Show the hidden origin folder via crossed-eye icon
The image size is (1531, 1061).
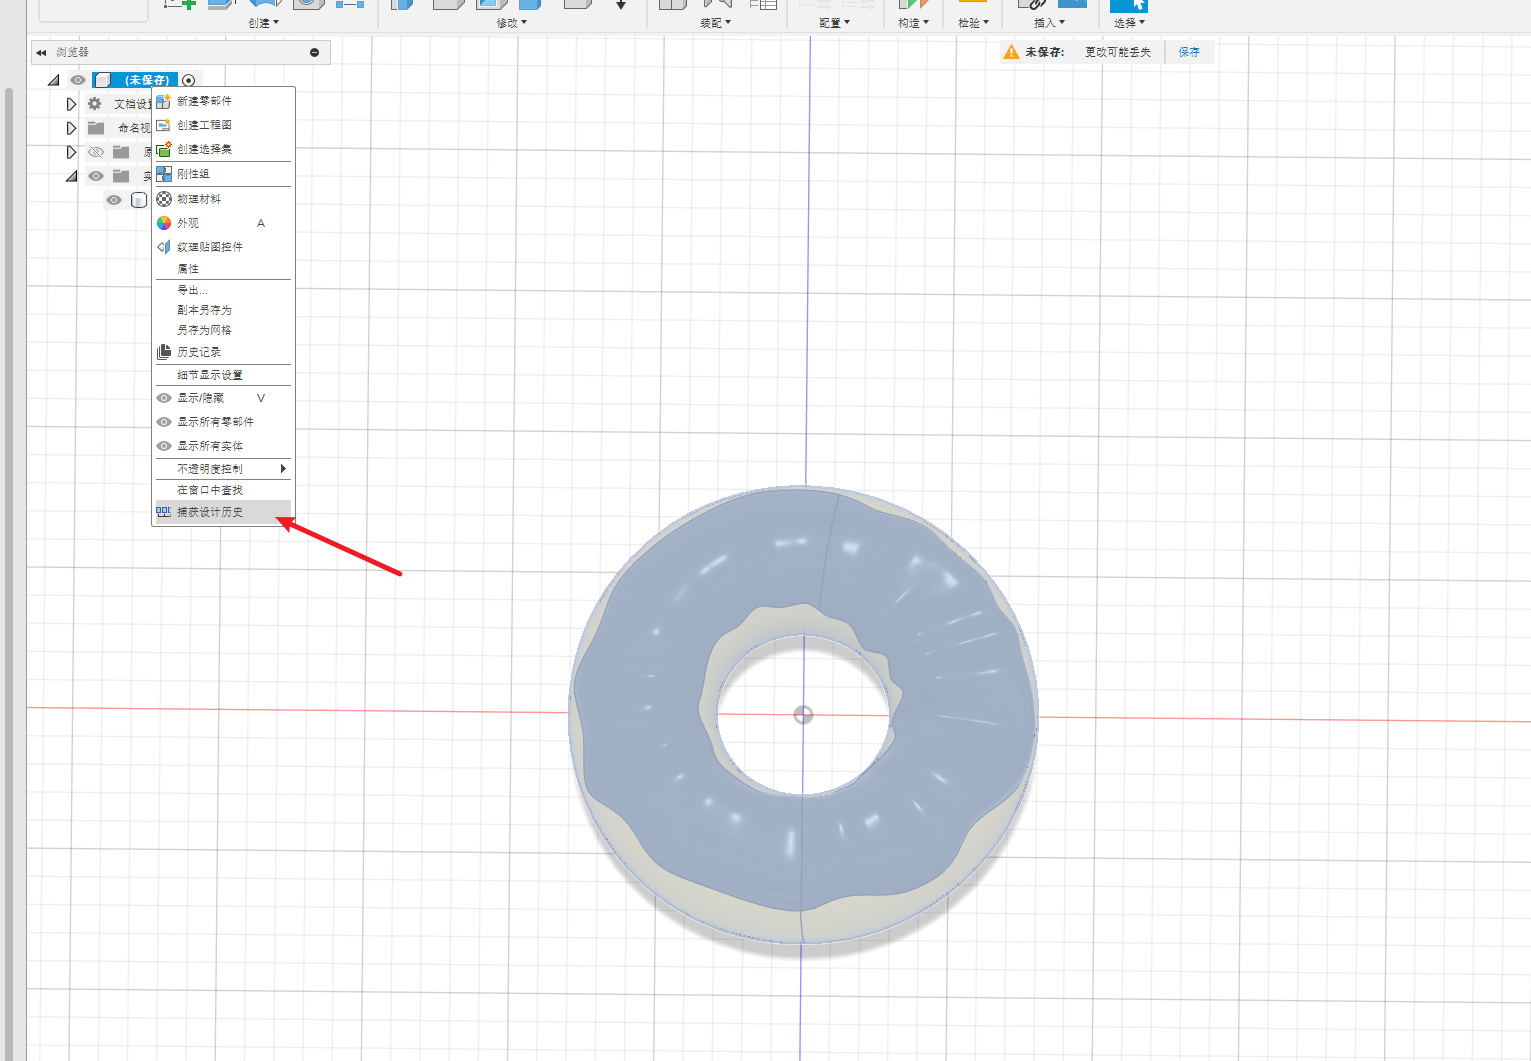tap(96, 152)
